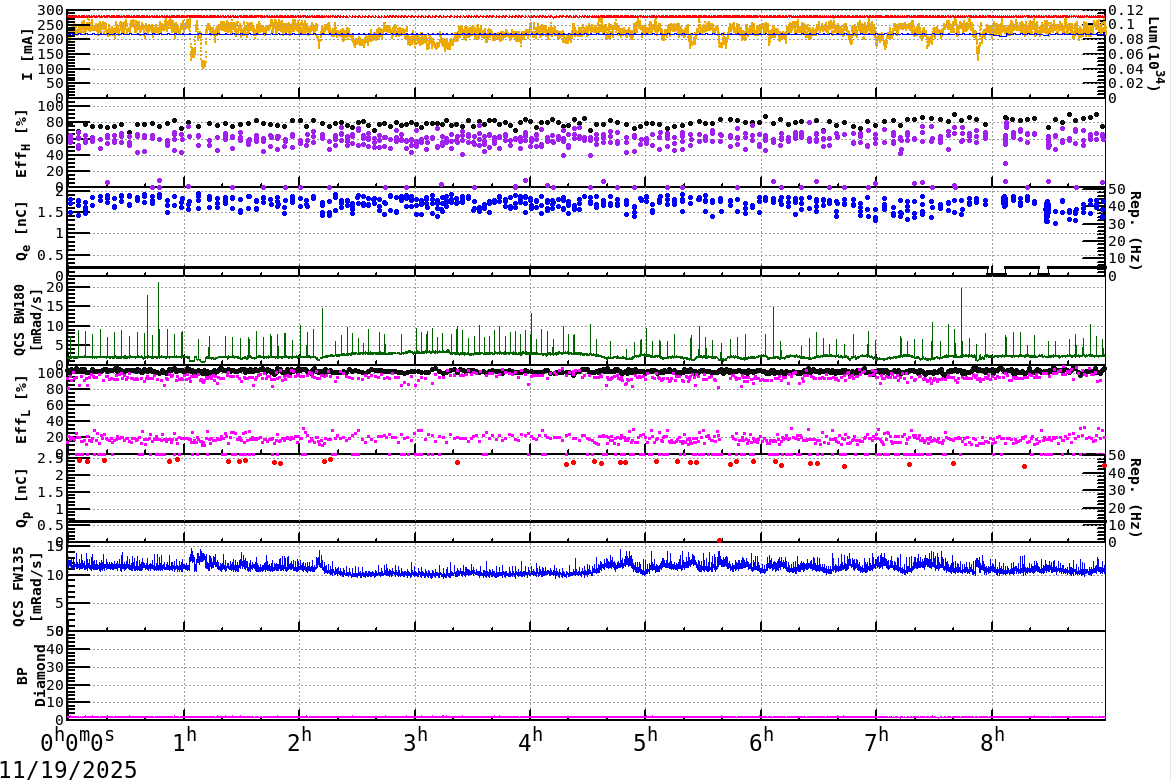
Task: Click the "0.06" luminosity tick value
Action: click(1126, 55)
